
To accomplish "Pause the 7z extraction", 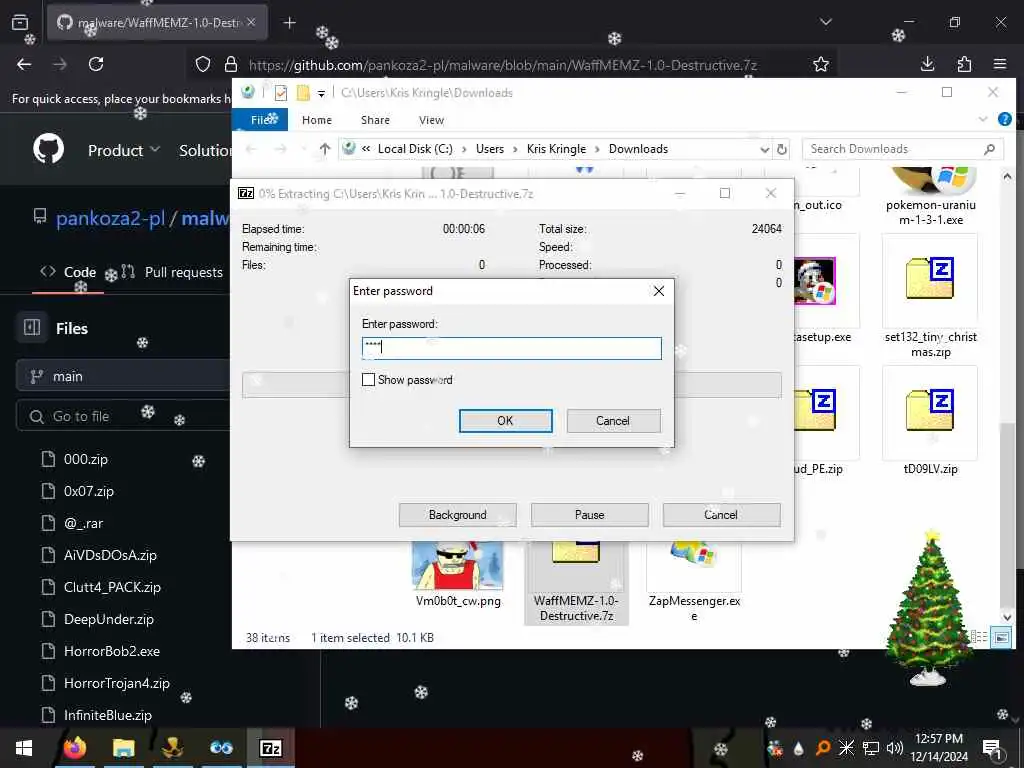I will tap(590, 515).
